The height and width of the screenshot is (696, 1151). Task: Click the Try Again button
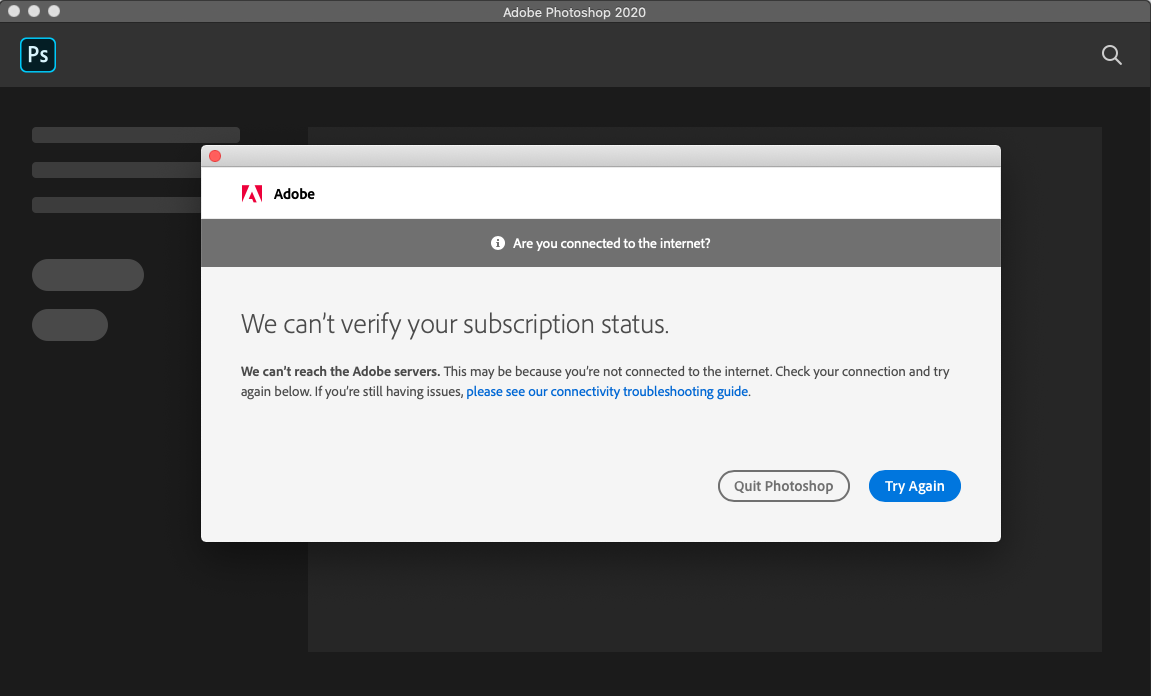914,485
